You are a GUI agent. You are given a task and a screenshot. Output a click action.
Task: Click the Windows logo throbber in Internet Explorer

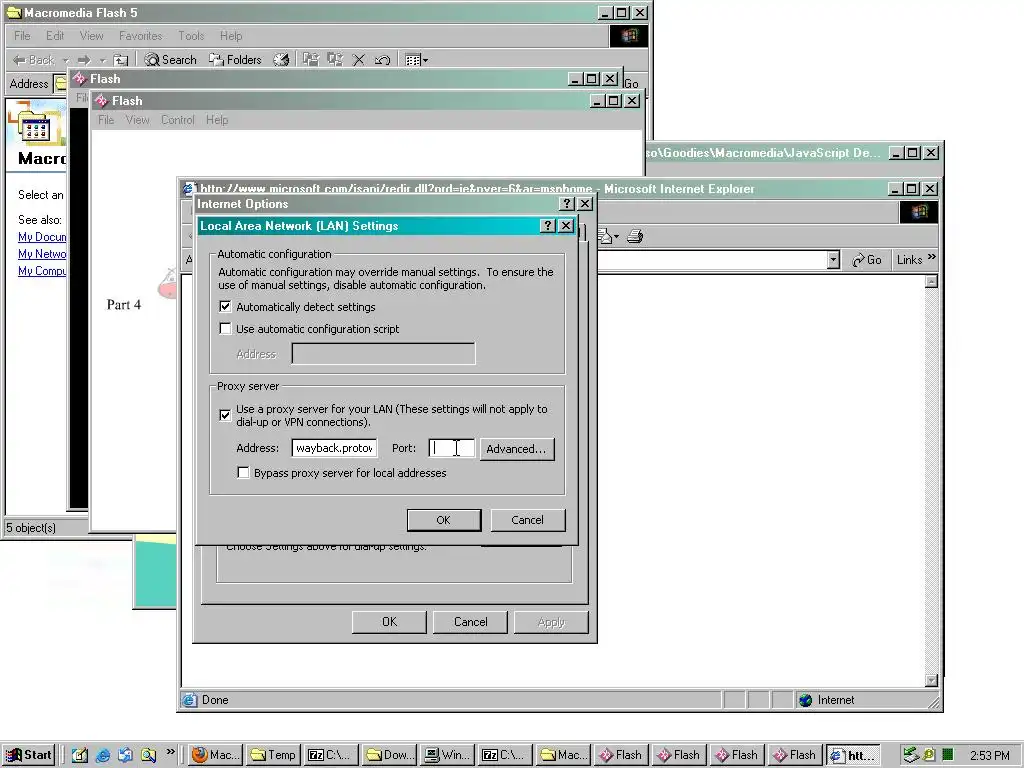click(x=919, y=212)
